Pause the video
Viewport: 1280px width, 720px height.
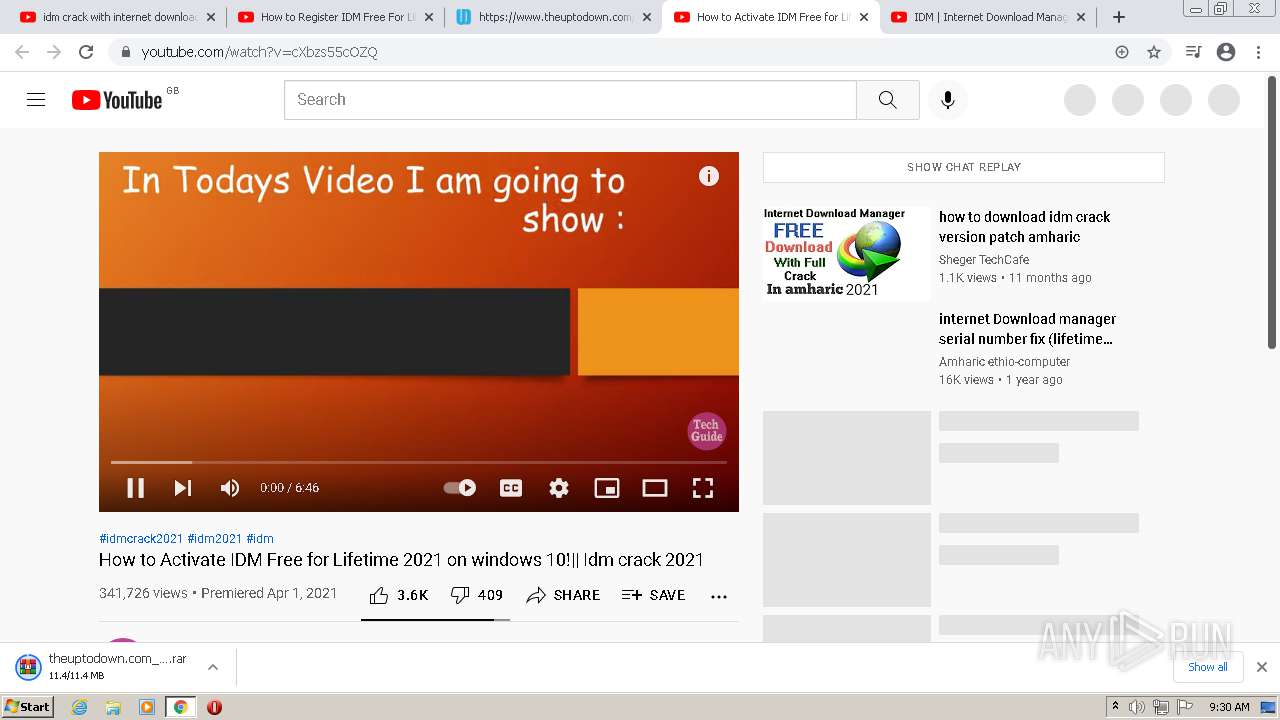pos(135,488)
